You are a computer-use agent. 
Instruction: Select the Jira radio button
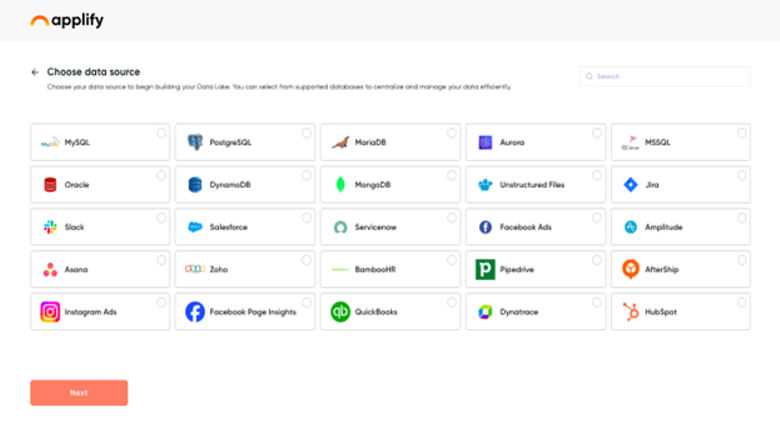pos(742,175)
